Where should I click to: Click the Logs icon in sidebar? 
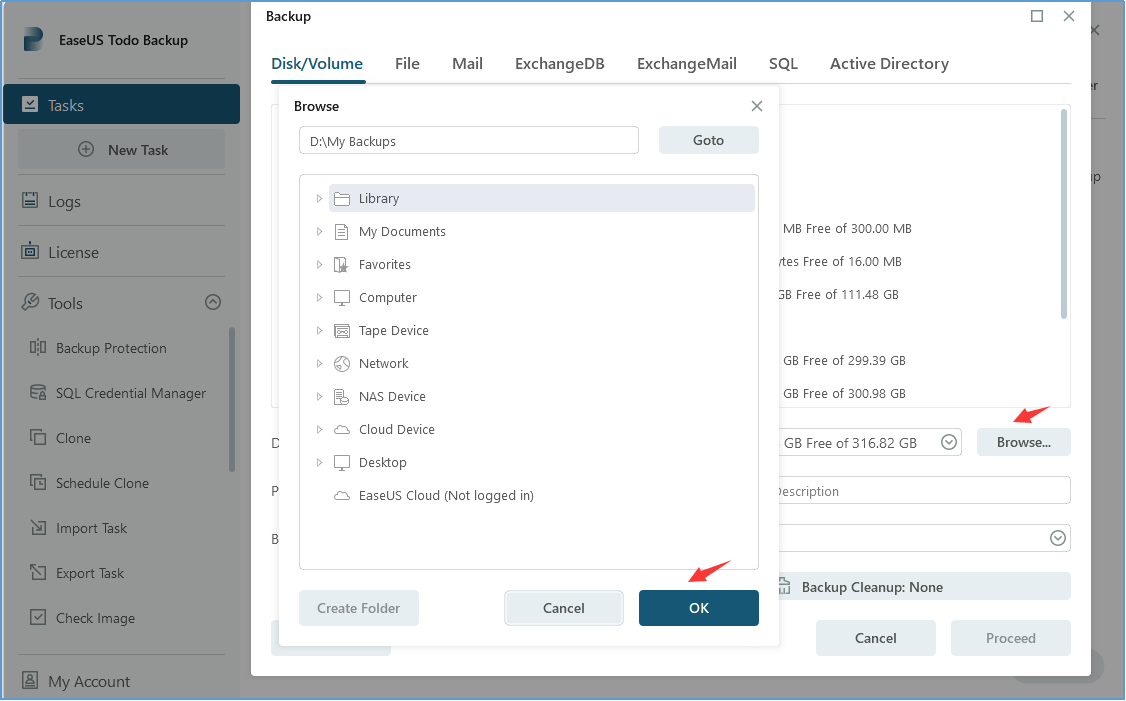[30, 200]
